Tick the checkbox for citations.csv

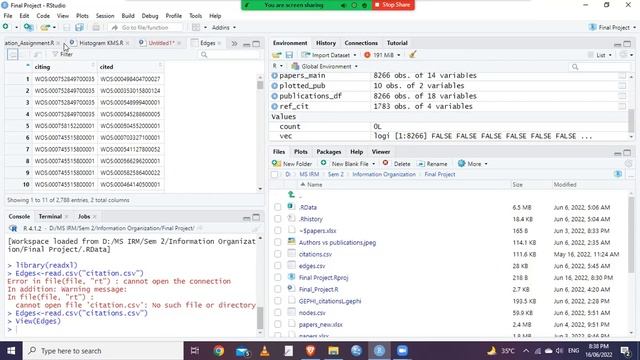(278, 254)
